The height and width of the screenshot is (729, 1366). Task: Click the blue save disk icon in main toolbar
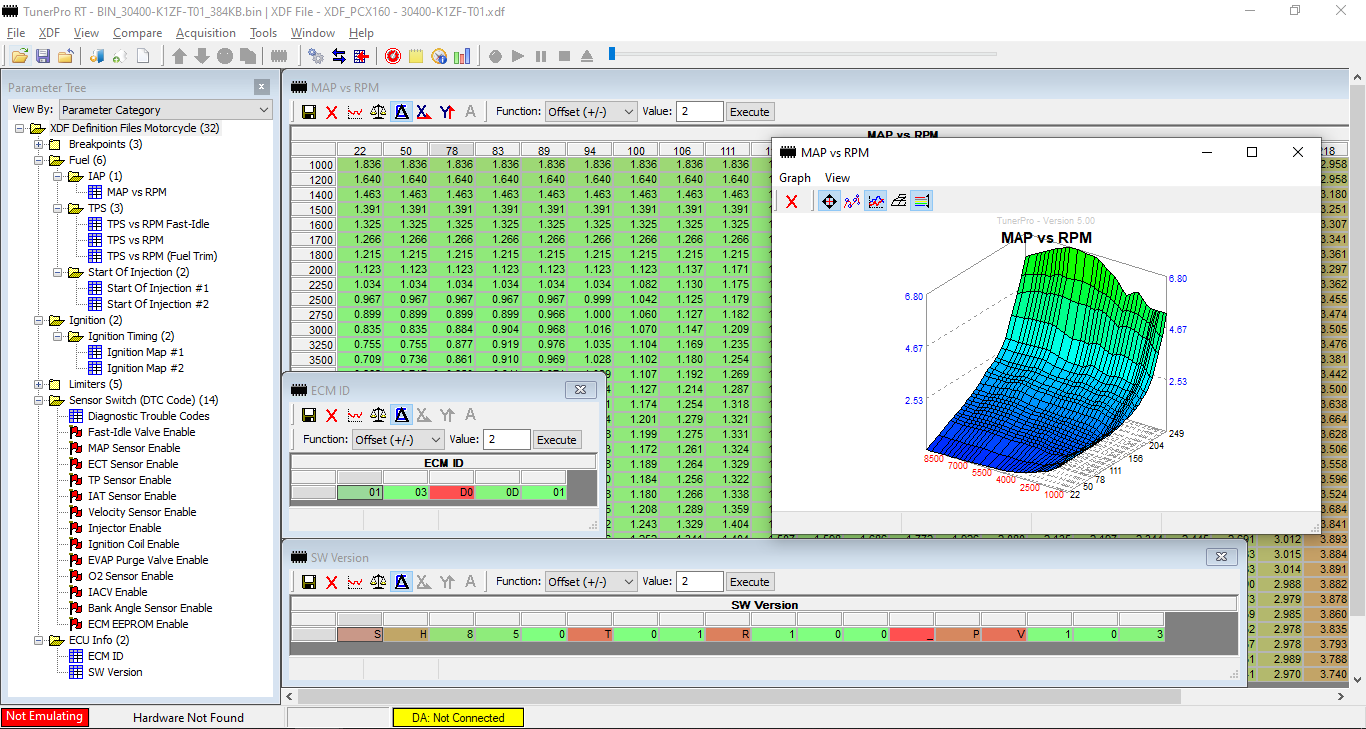[x=43, y=56]
